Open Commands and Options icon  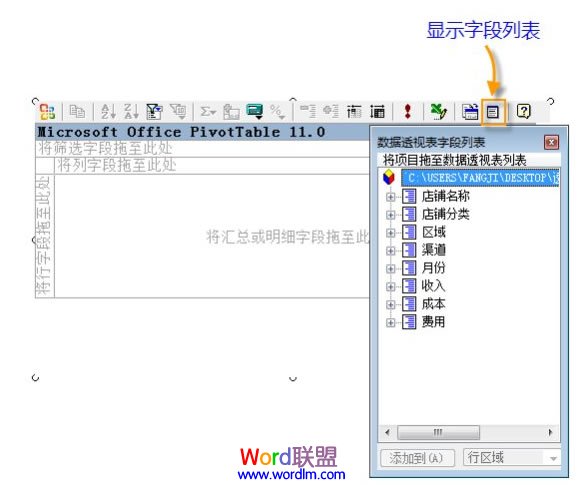[x=470, y=112]
